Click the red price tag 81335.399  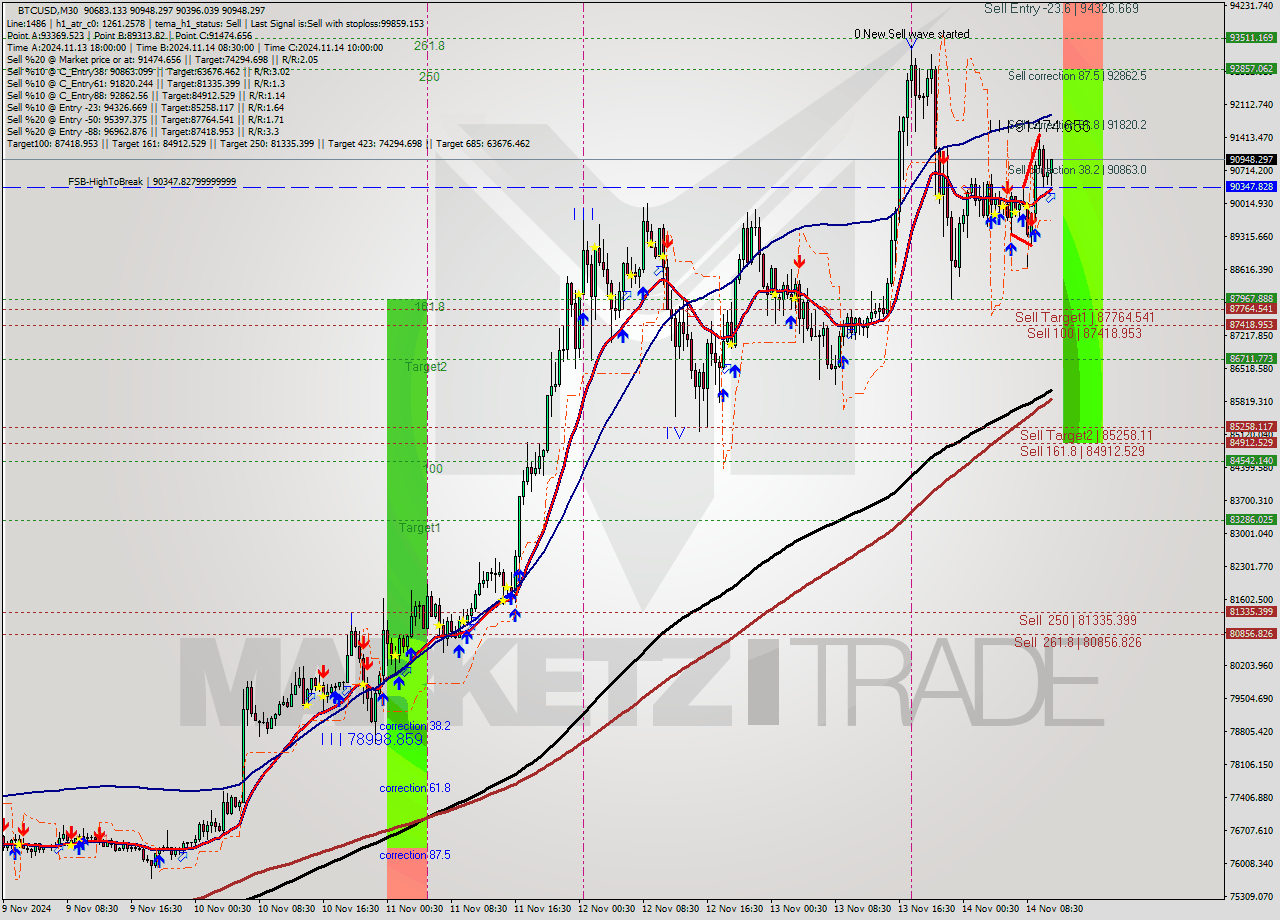1251,611
